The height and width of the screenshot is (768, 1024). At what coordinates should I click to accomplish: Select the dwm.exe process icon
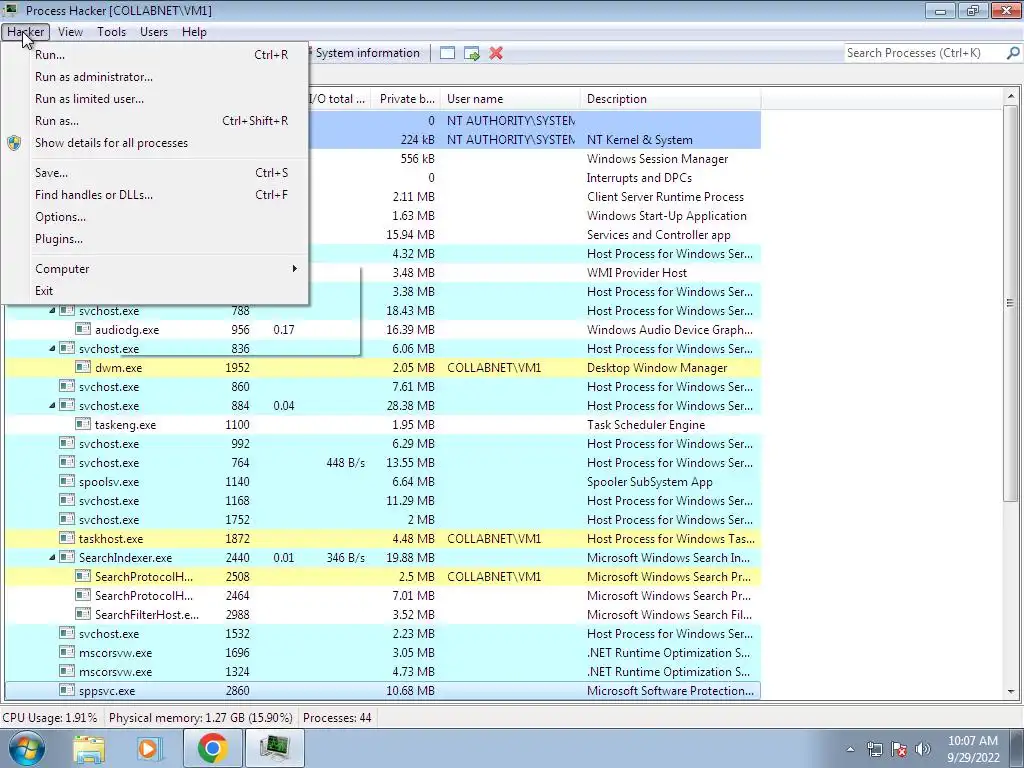click(x=83, y=367)
